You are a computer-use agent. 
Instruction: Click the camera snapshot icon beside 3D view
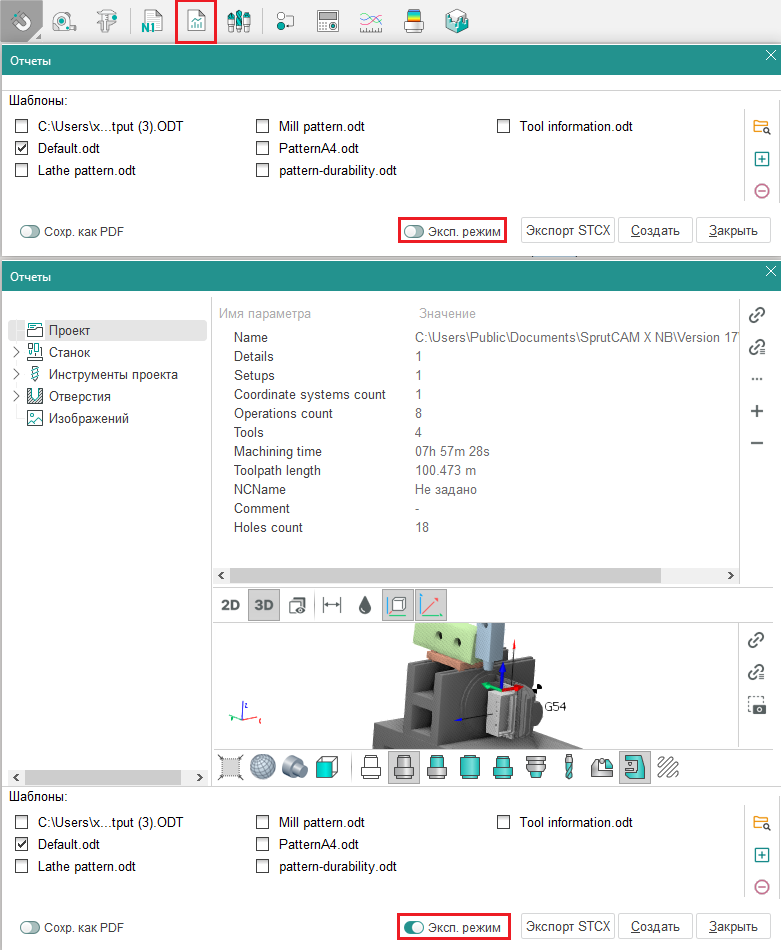pyautogui.click(x=757, y=705)
